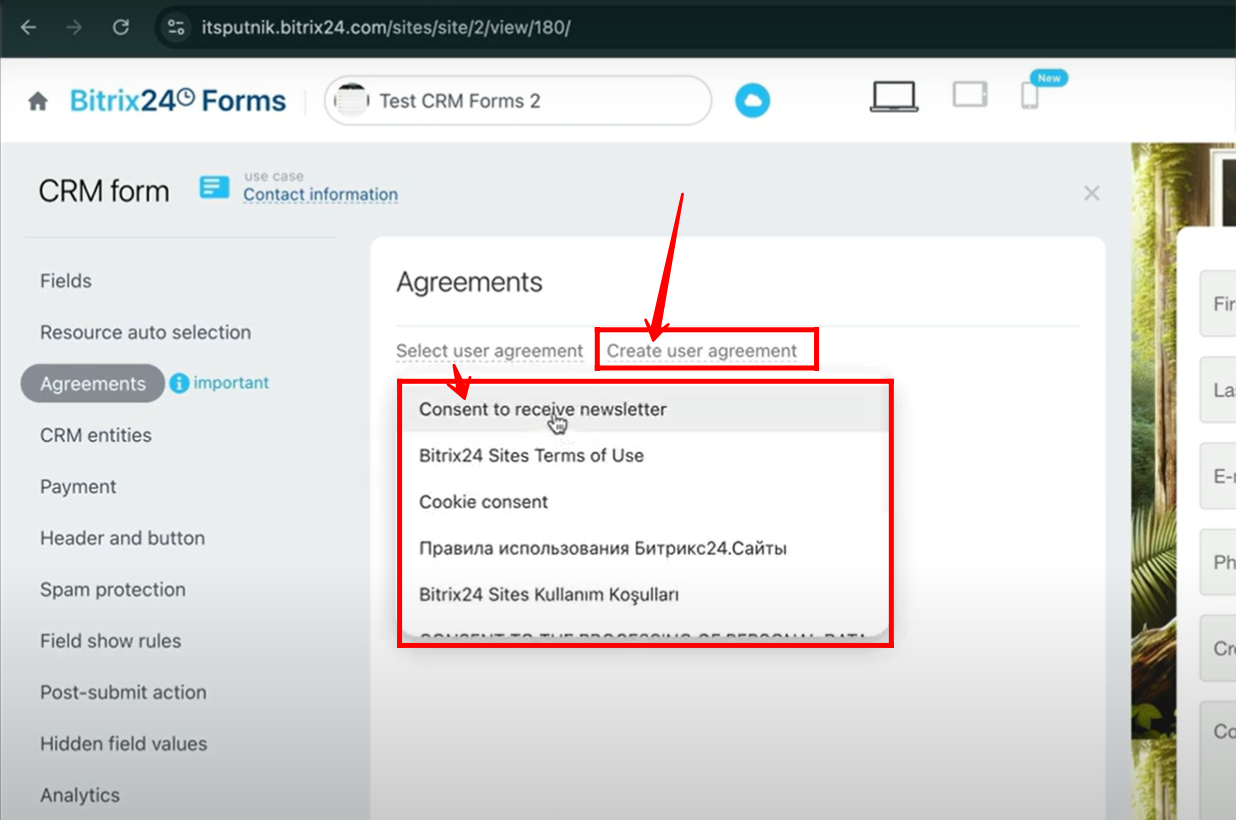Click the CRM form title
Viewport: 1236px width, 820px height.
coord(104,191)
